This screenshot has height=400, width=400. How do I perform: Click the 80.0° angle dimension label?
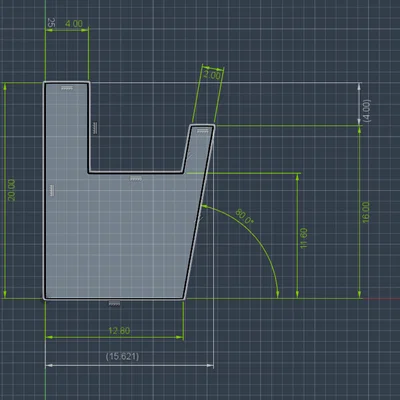point(245,216)
